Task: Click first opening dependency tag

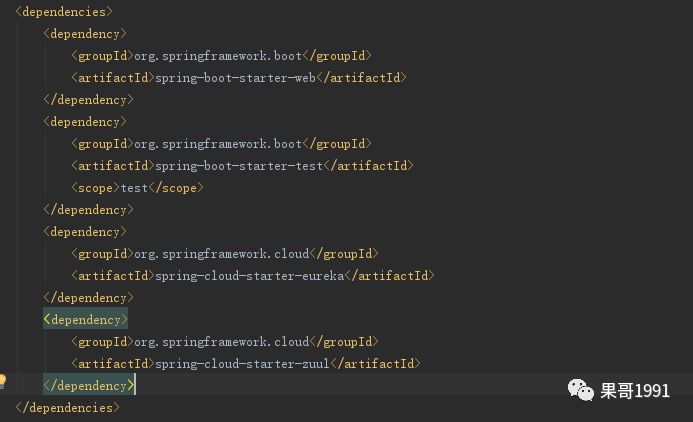Action: click(x=85, y=34)
